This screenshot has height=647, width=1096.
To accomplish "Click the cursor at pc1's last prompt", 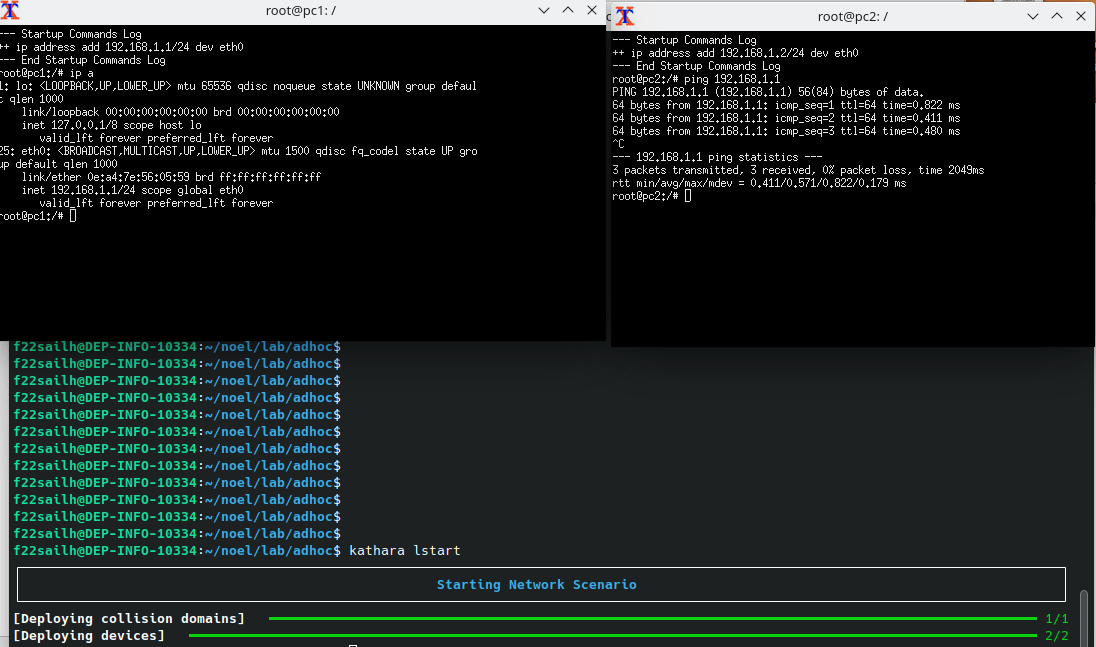I will click(73, 216).
